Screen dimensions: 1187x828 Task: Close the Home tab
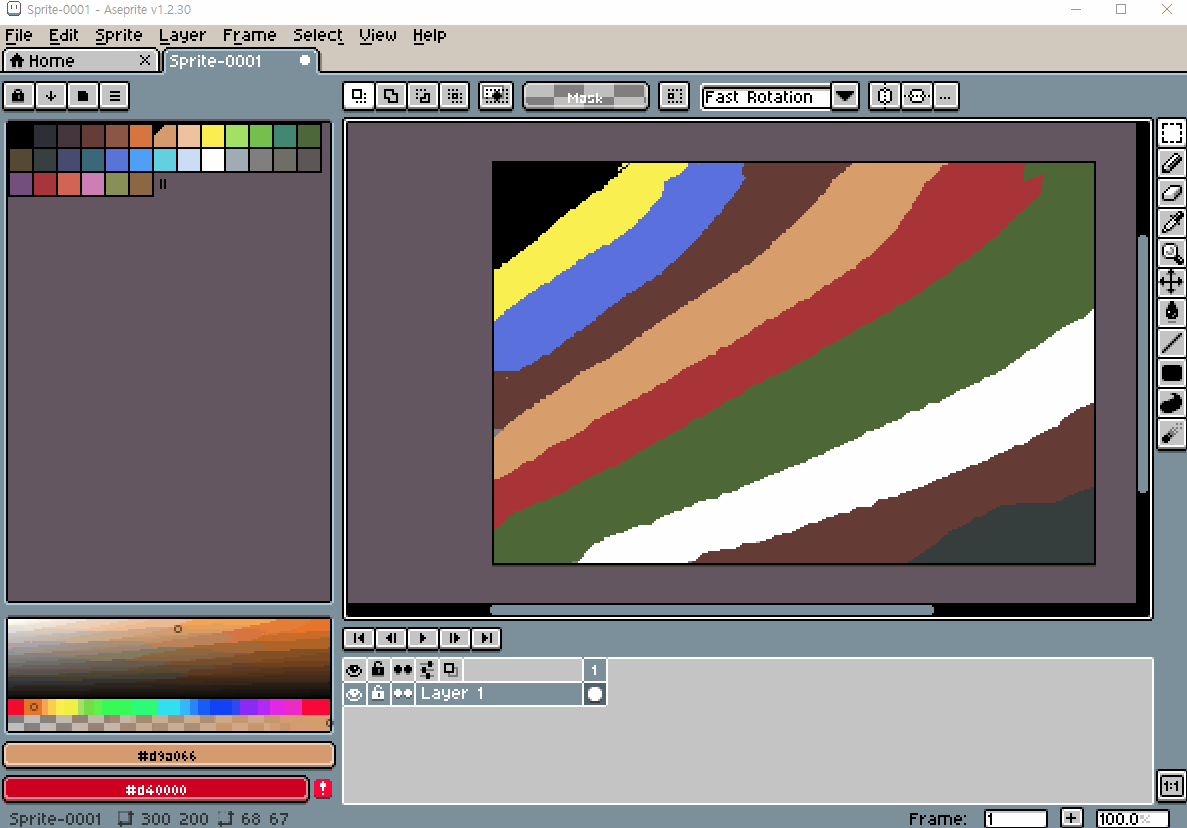click(x=145, y=60)
